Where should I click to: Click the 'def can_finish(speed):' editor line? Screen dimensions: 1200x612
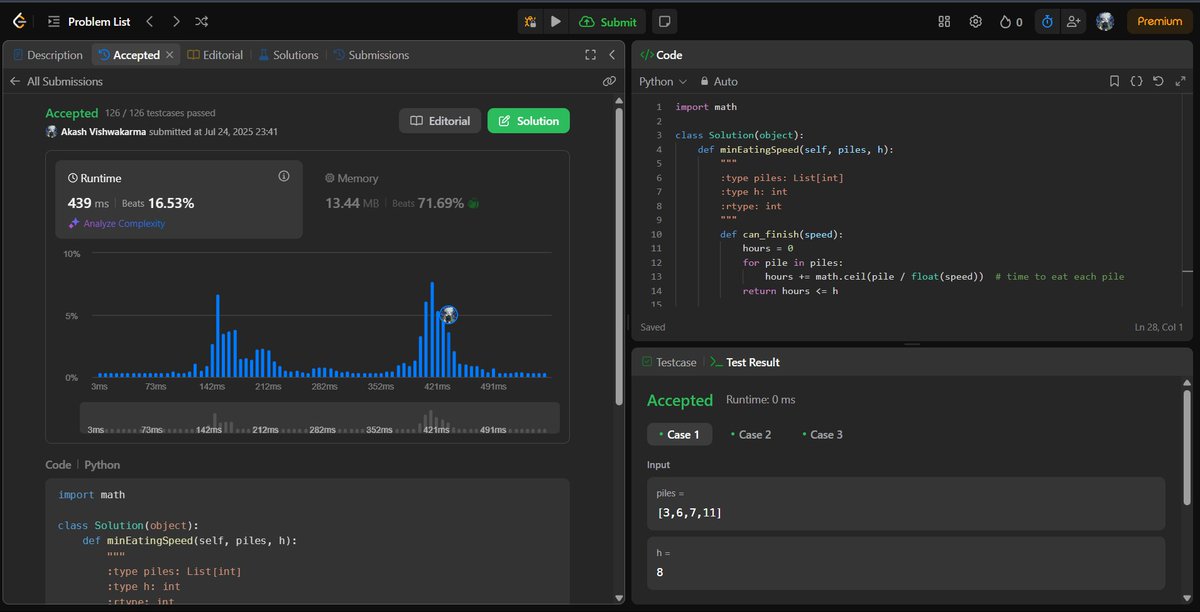click(782, 234)
